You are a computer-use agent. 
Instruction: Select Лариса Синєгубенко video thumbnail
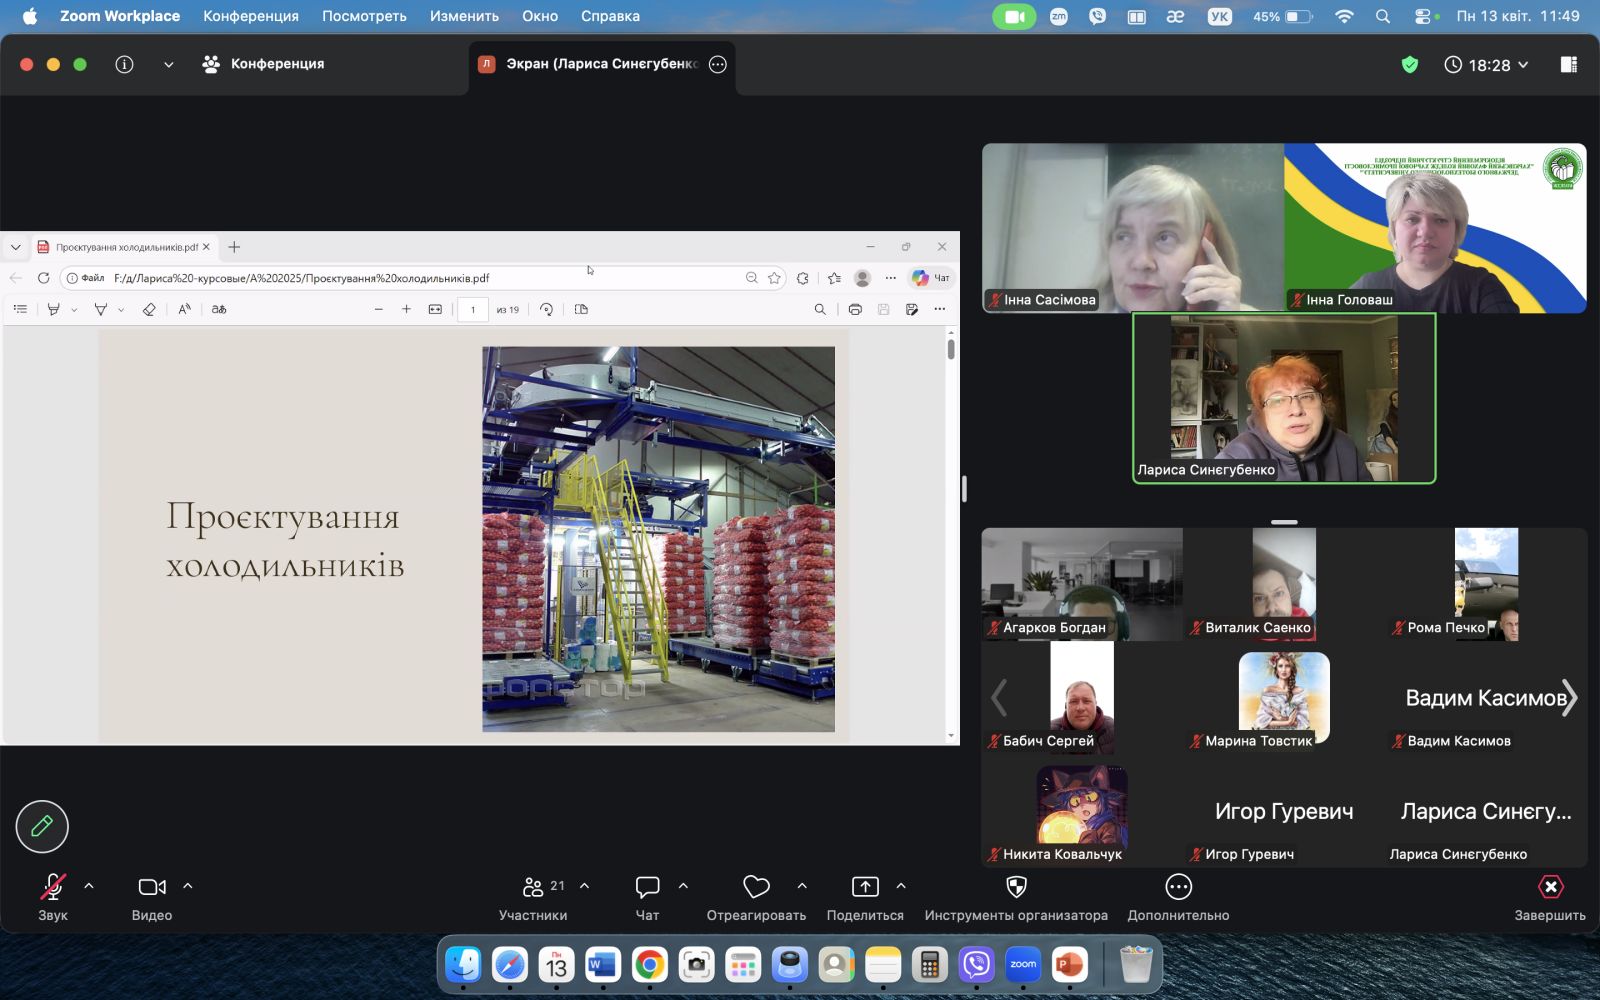pos(1284,398)
